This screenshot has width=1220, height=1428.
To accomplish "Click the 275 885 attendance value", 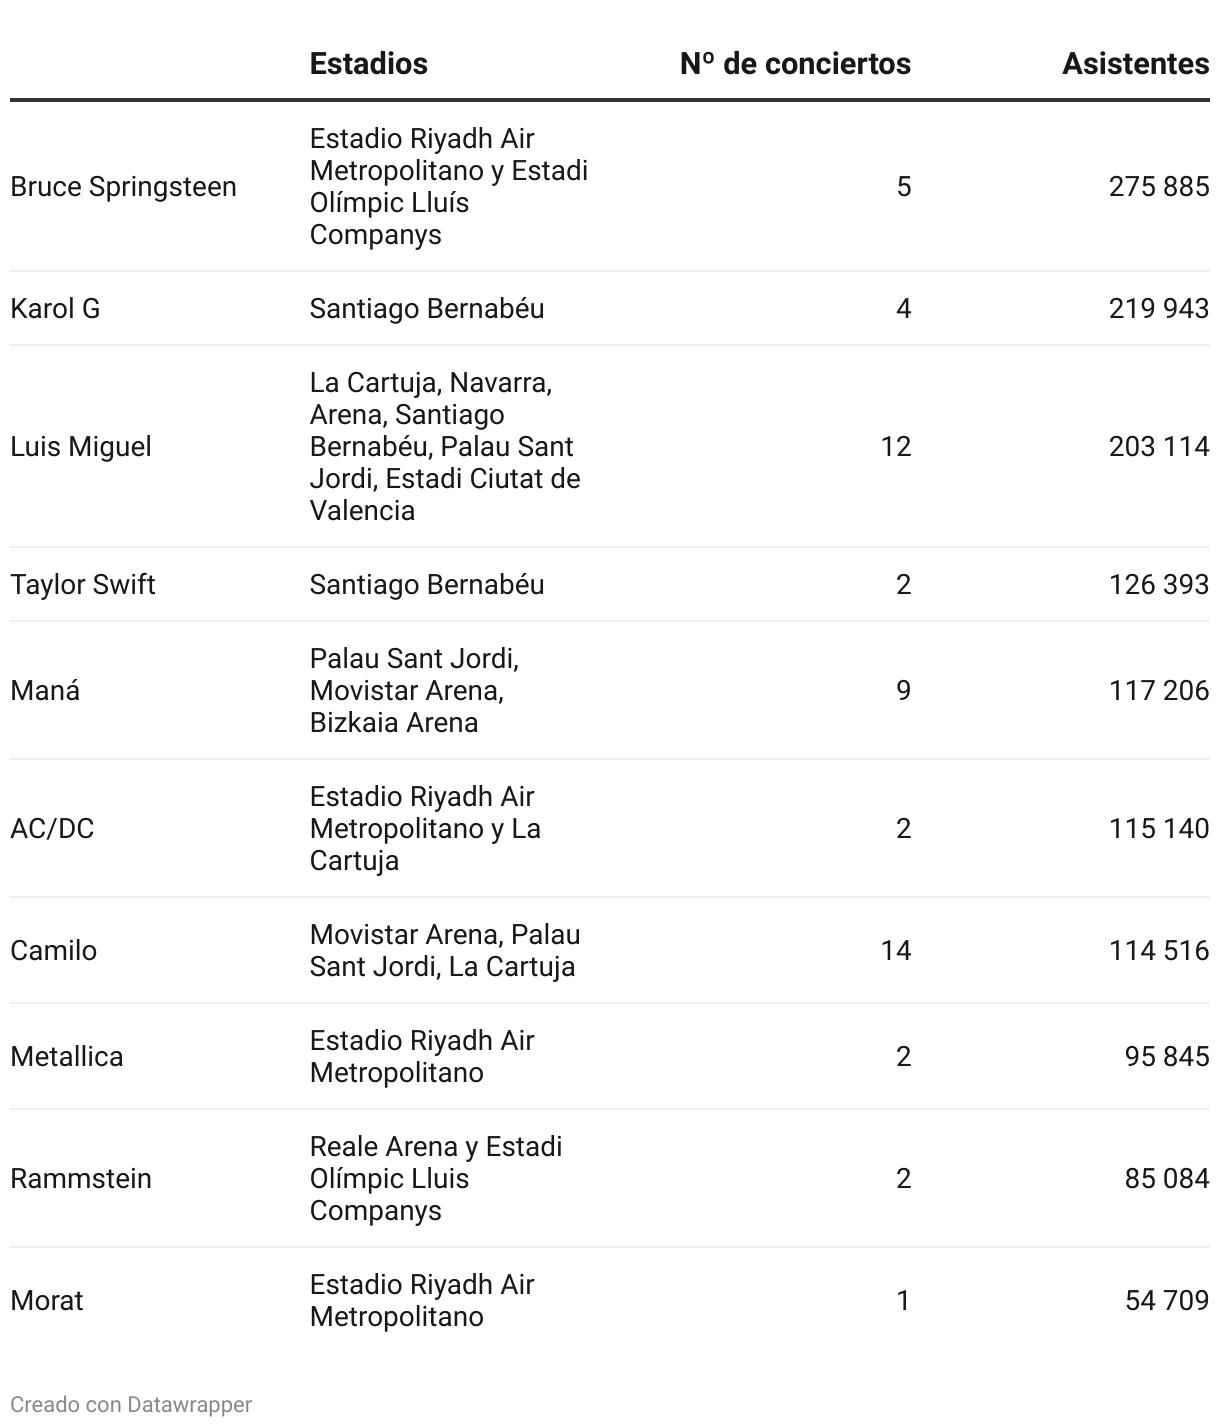I will click(1158, 187).
